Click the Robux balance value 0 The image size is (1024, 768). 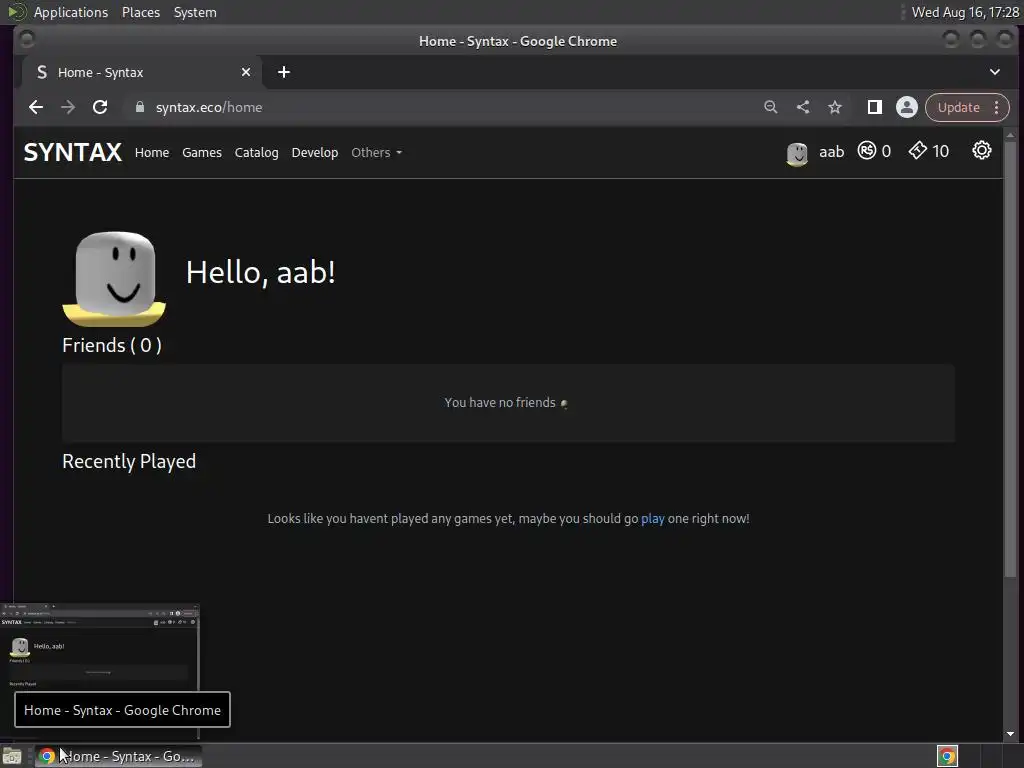pos(886,152)
